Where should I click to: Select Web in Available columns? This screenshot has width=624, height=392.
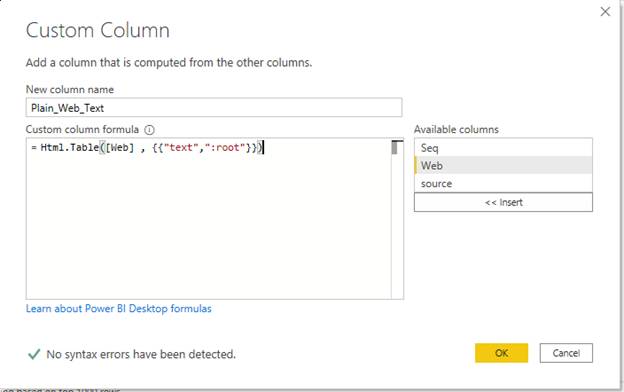pyautogui.click(x=503, y=165)
